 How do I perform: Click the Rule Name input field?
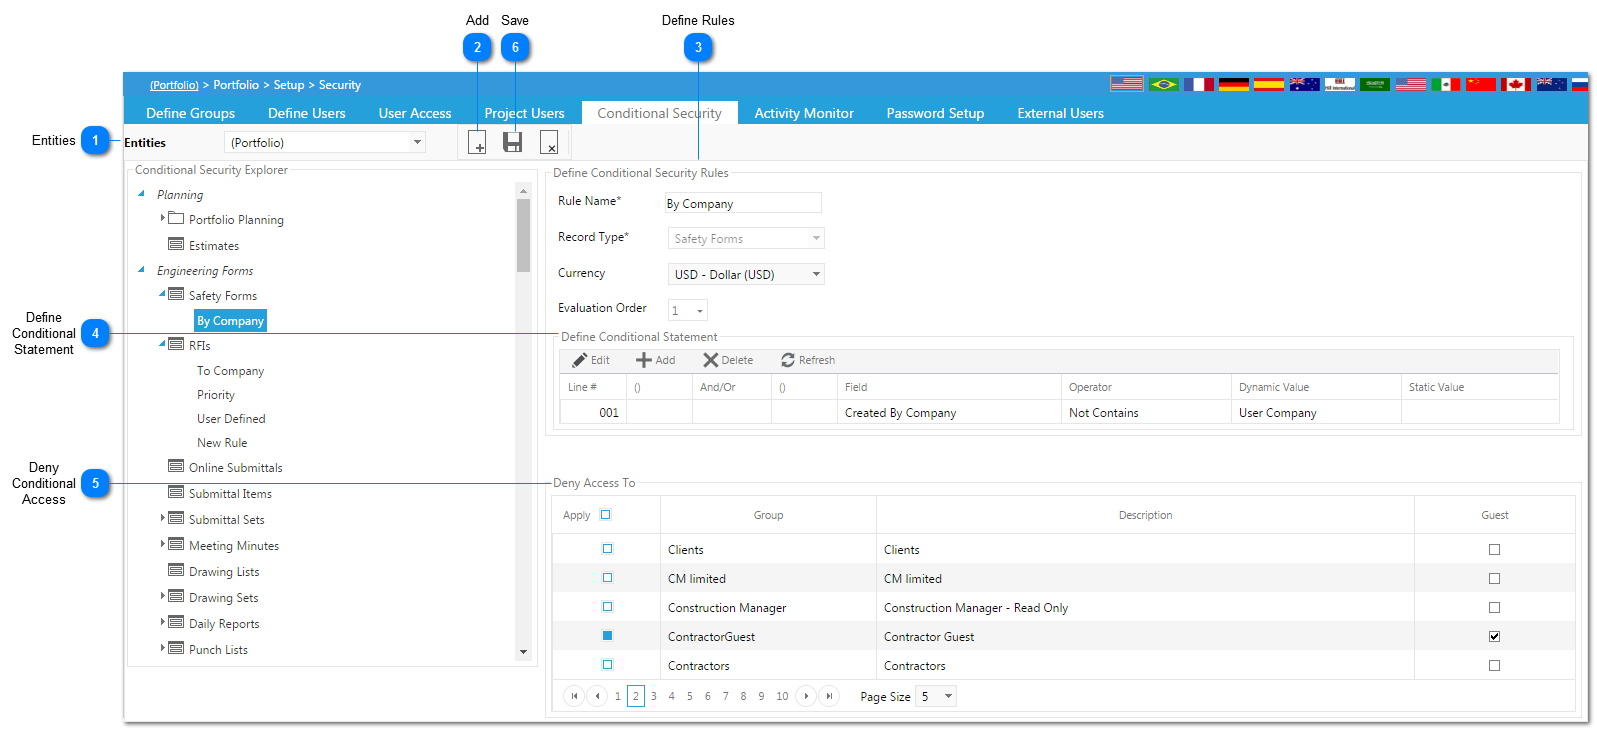coord(743,203)
